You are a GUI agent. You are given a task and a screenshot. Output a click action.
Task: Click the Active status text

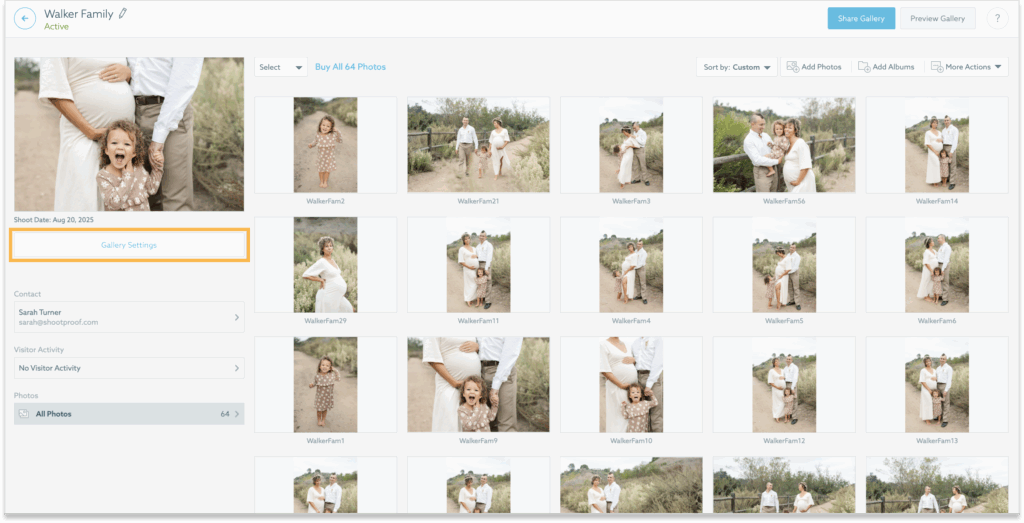pyautogui.click(x=56, y=27)
